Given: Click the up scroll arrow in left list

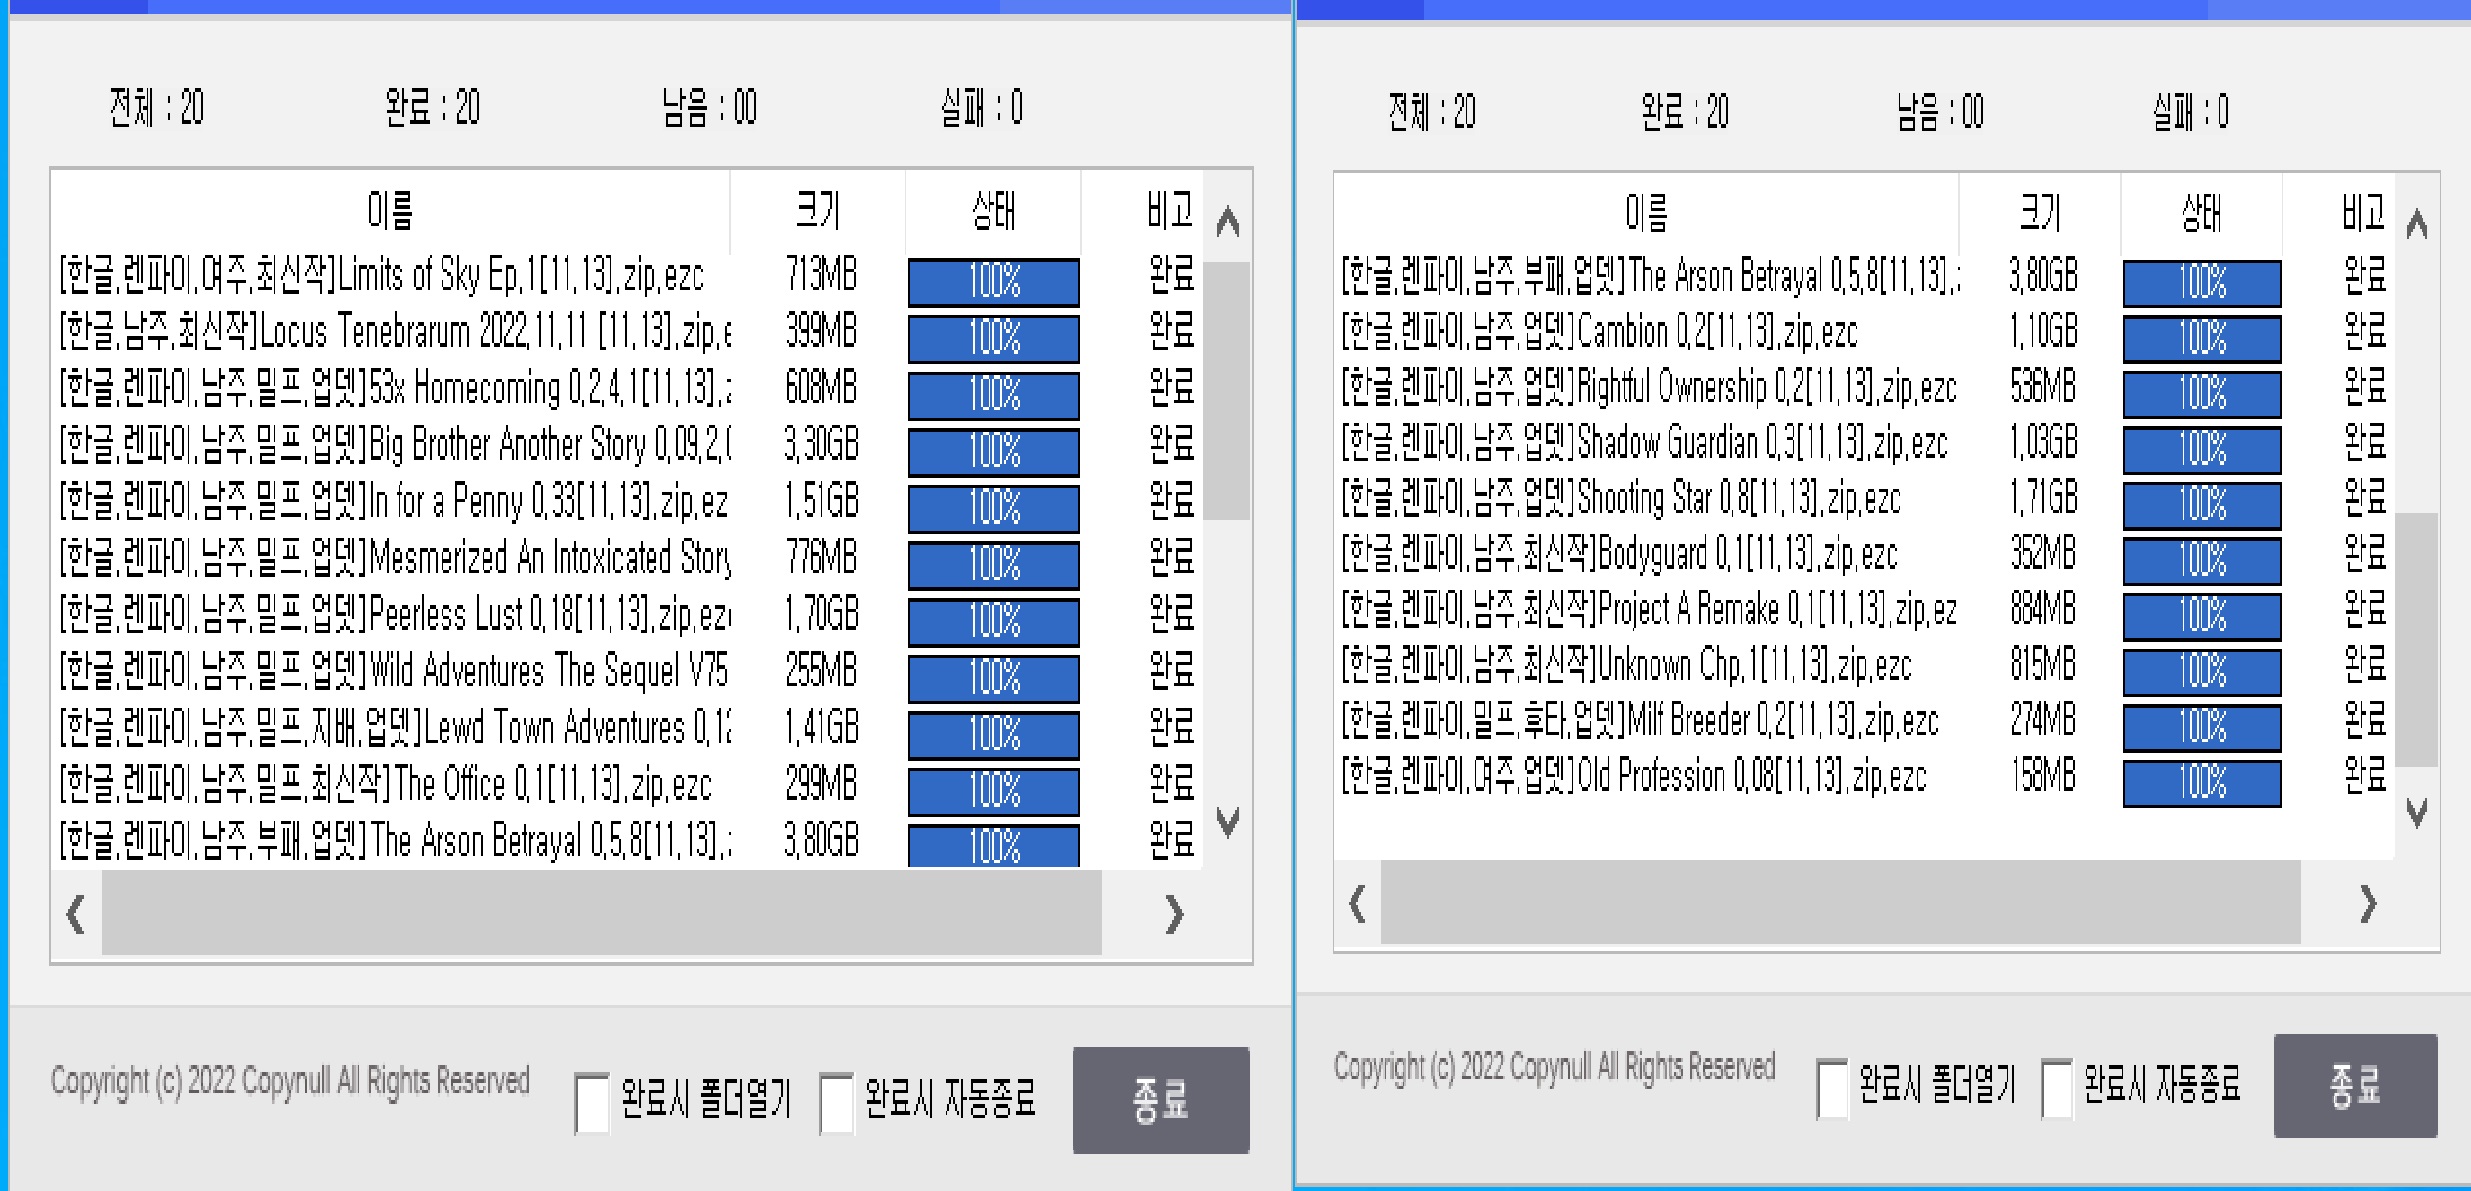Looking at the screenshot, I should [x=1228, y=222].
